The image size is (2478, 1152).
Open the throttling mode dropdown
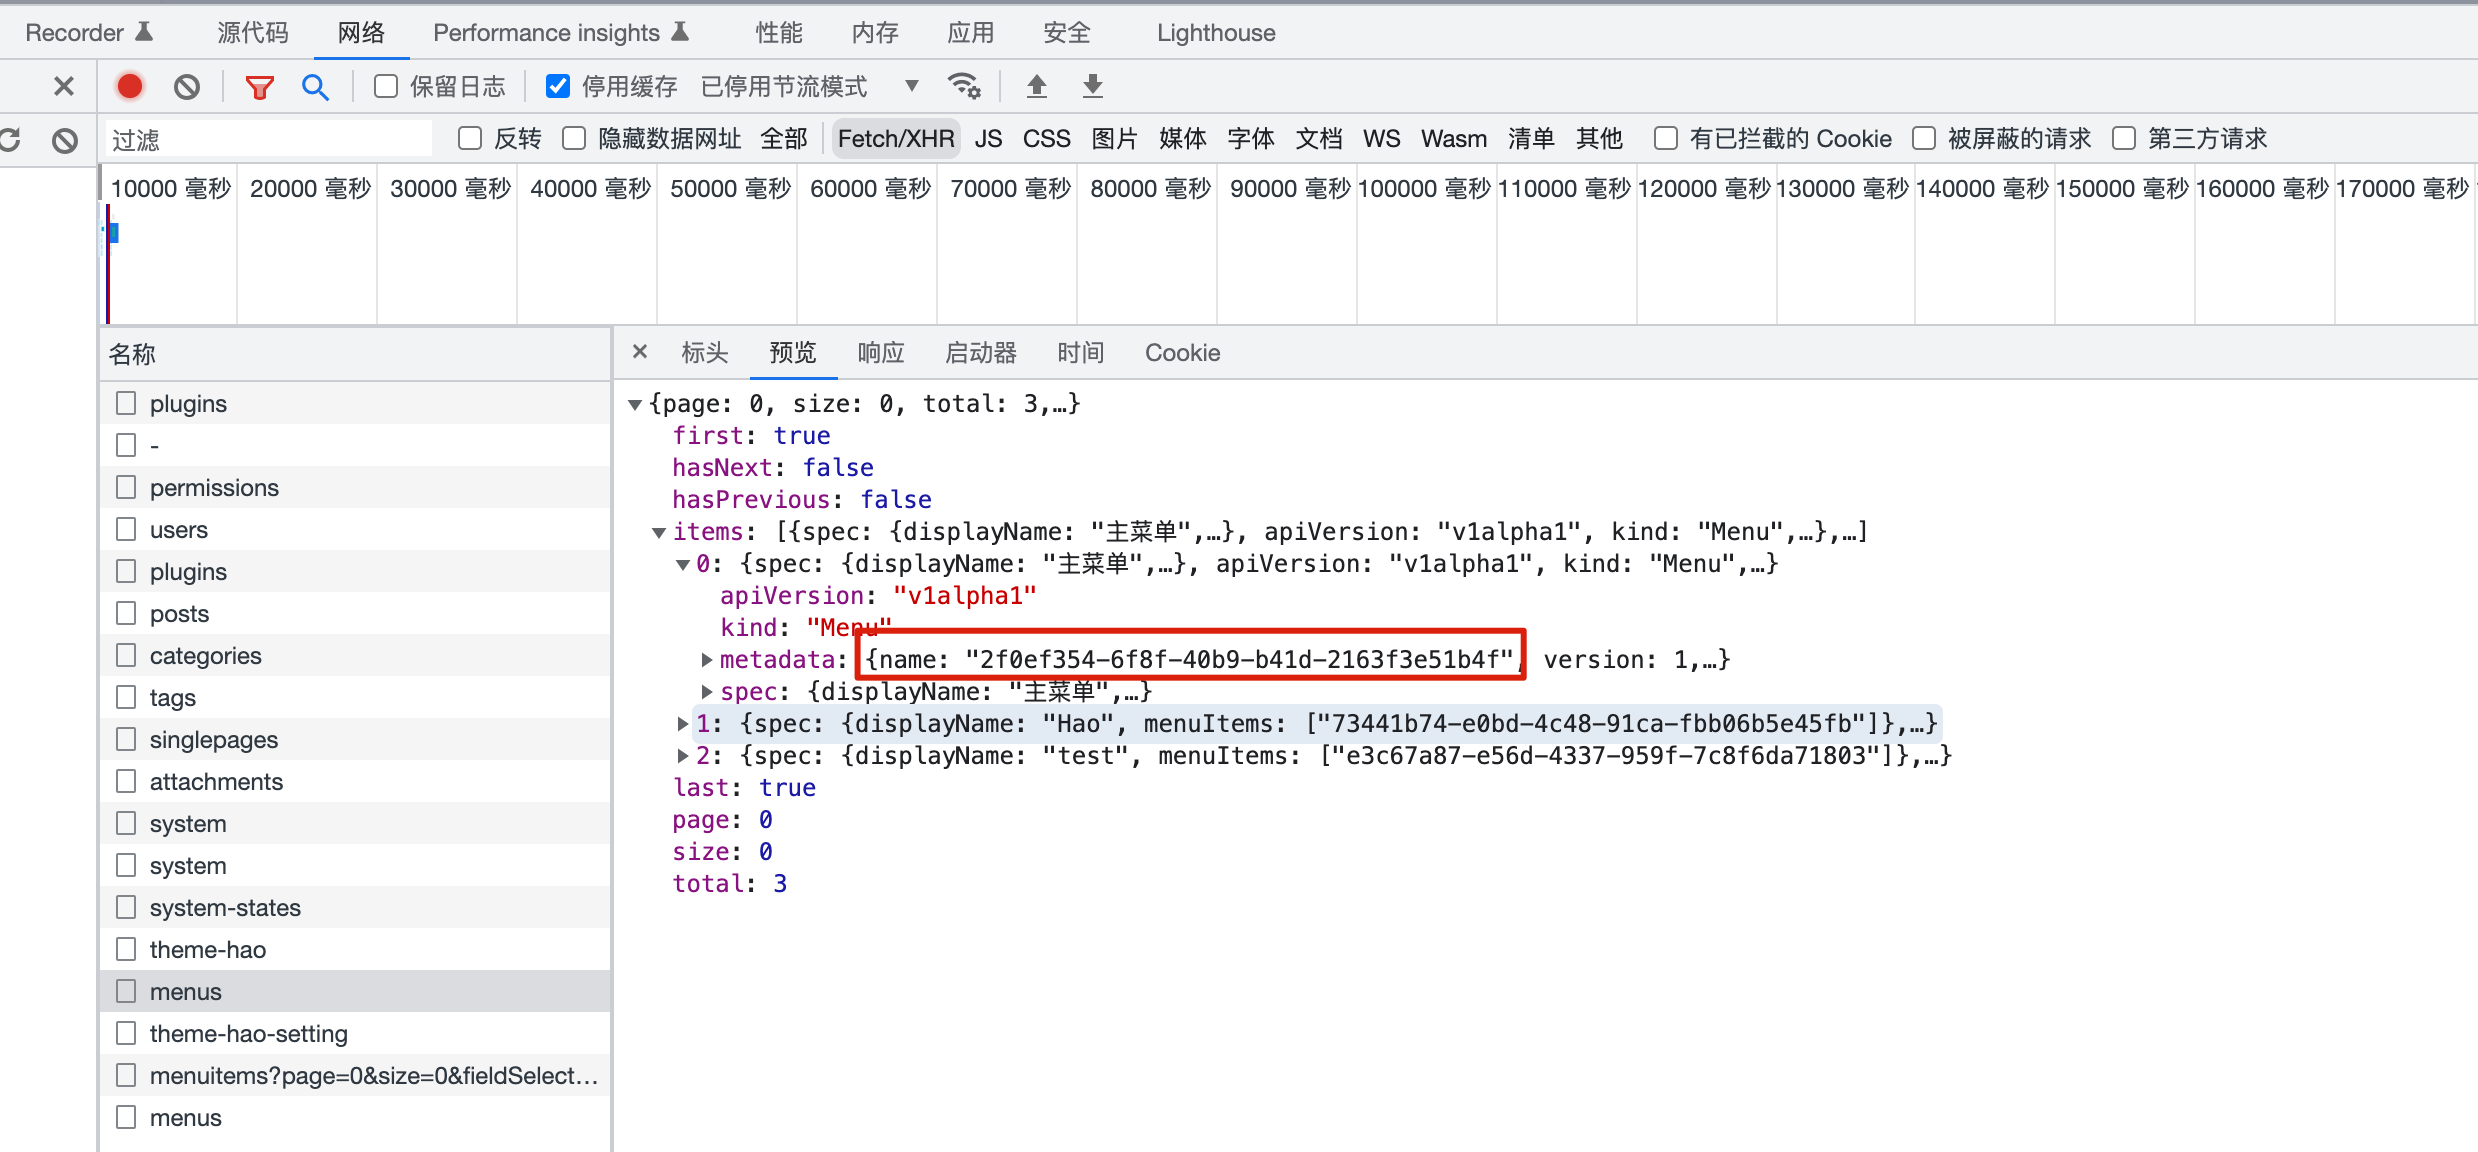[x=911, y=86]
